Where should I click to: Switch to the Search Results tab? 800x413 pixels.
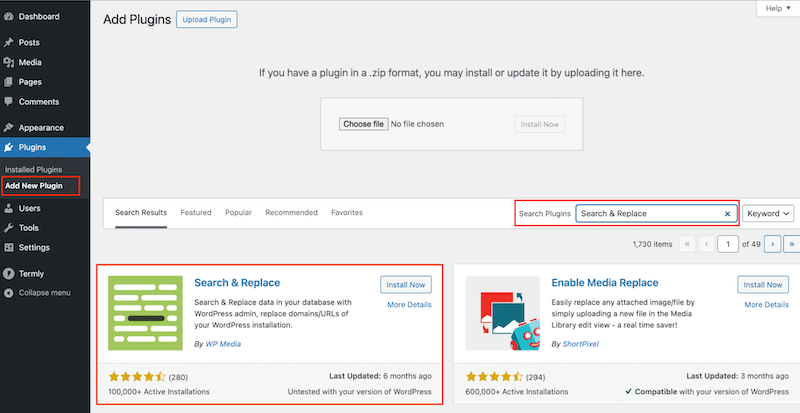pyautogui.click(x=141, y=212)
